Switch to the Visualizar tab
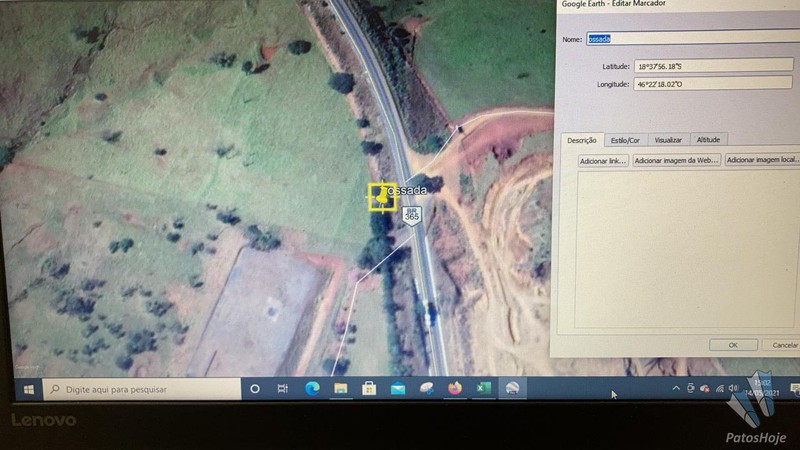800x450 pixels. (x=668, y=140)
